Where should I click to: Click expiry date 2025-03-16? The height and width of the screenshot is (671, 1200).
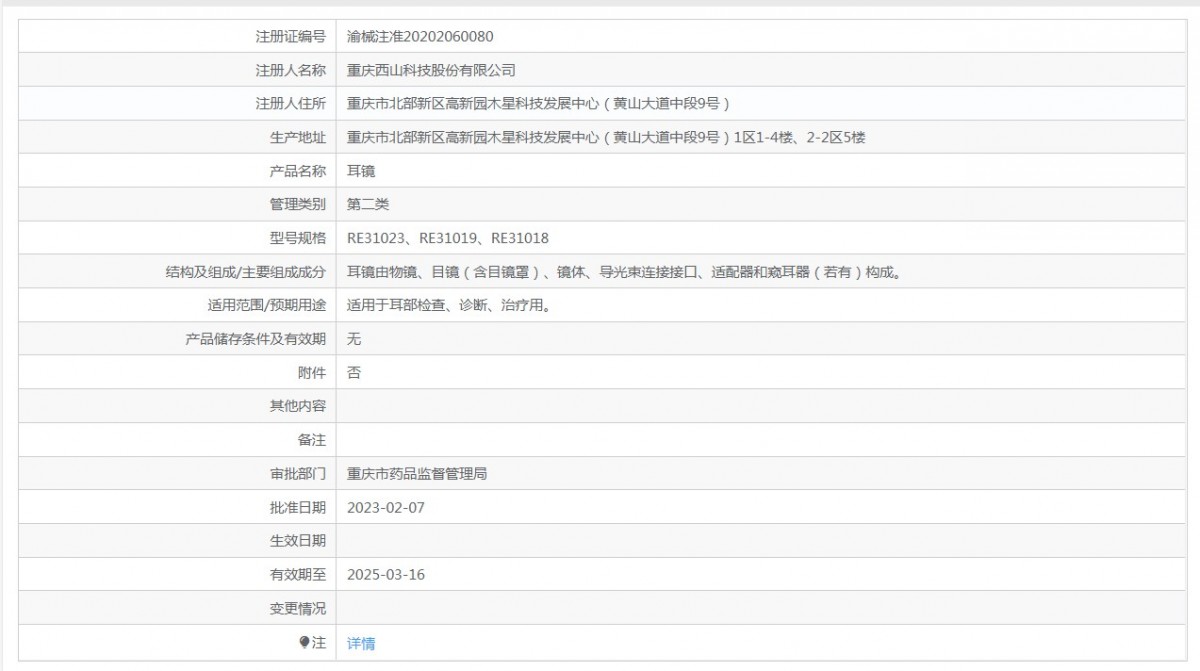point(386,575)
